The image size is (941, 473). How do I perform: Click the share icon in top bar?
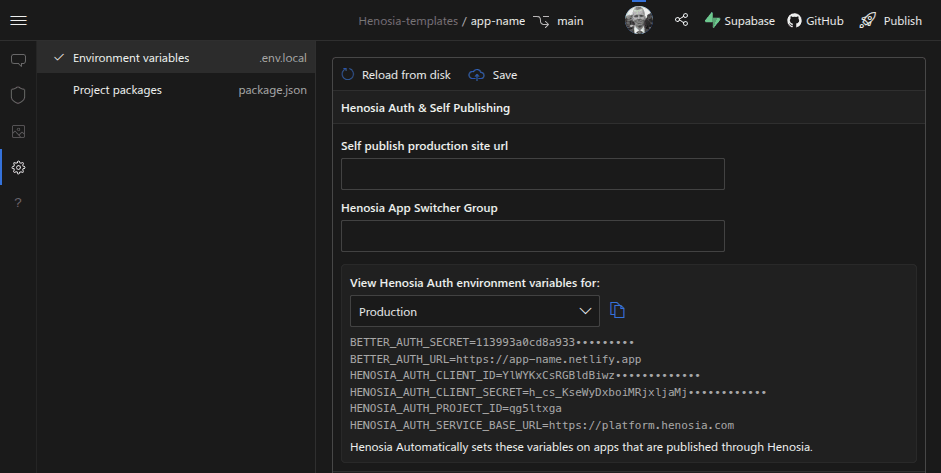681,20
